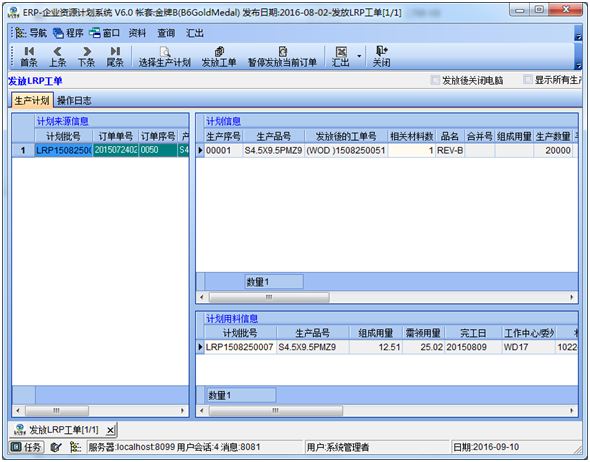The height and width of the screenshot is (462, 590).
Task: Click the 任务 task button in status bar
Action: click(x=26, y=447)
